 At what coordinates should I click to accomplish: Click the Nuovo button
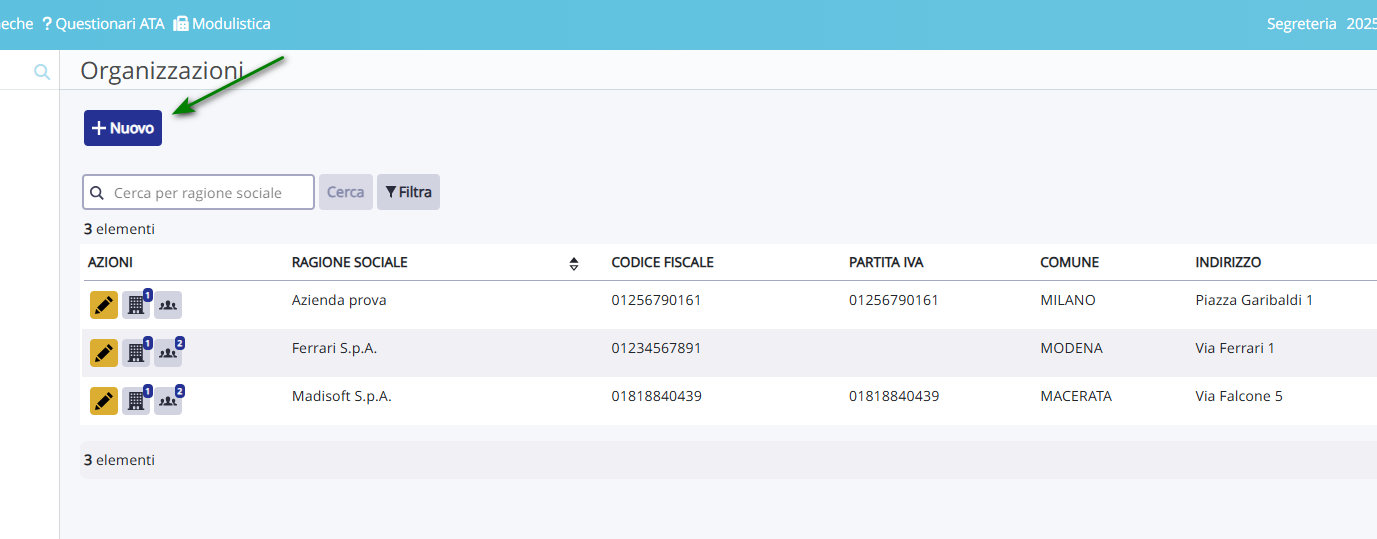click(x=123, y=128)
